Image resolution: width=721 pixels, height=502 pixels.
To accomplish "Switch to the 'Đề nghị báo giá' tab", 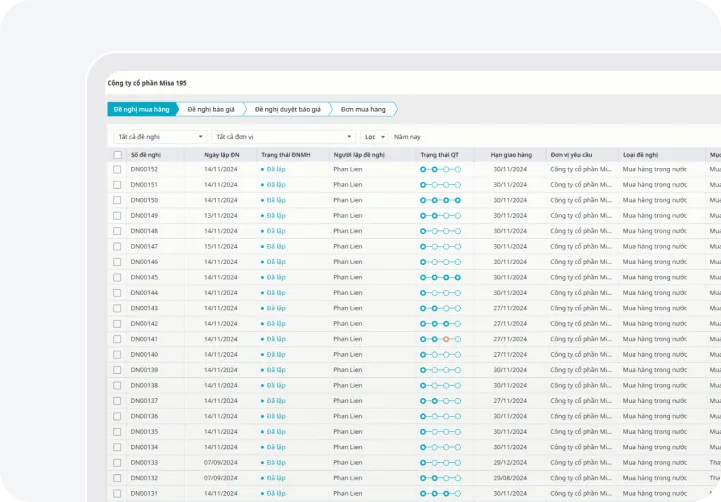I will click(211, 109).
